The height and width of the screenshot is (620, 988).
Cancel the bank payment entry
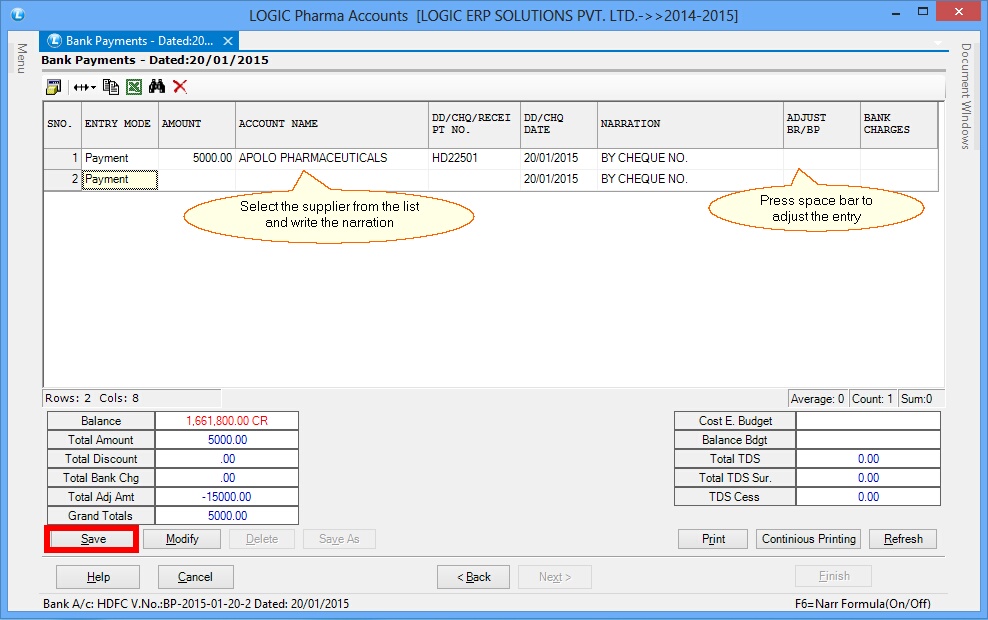[x=195, y=577]
